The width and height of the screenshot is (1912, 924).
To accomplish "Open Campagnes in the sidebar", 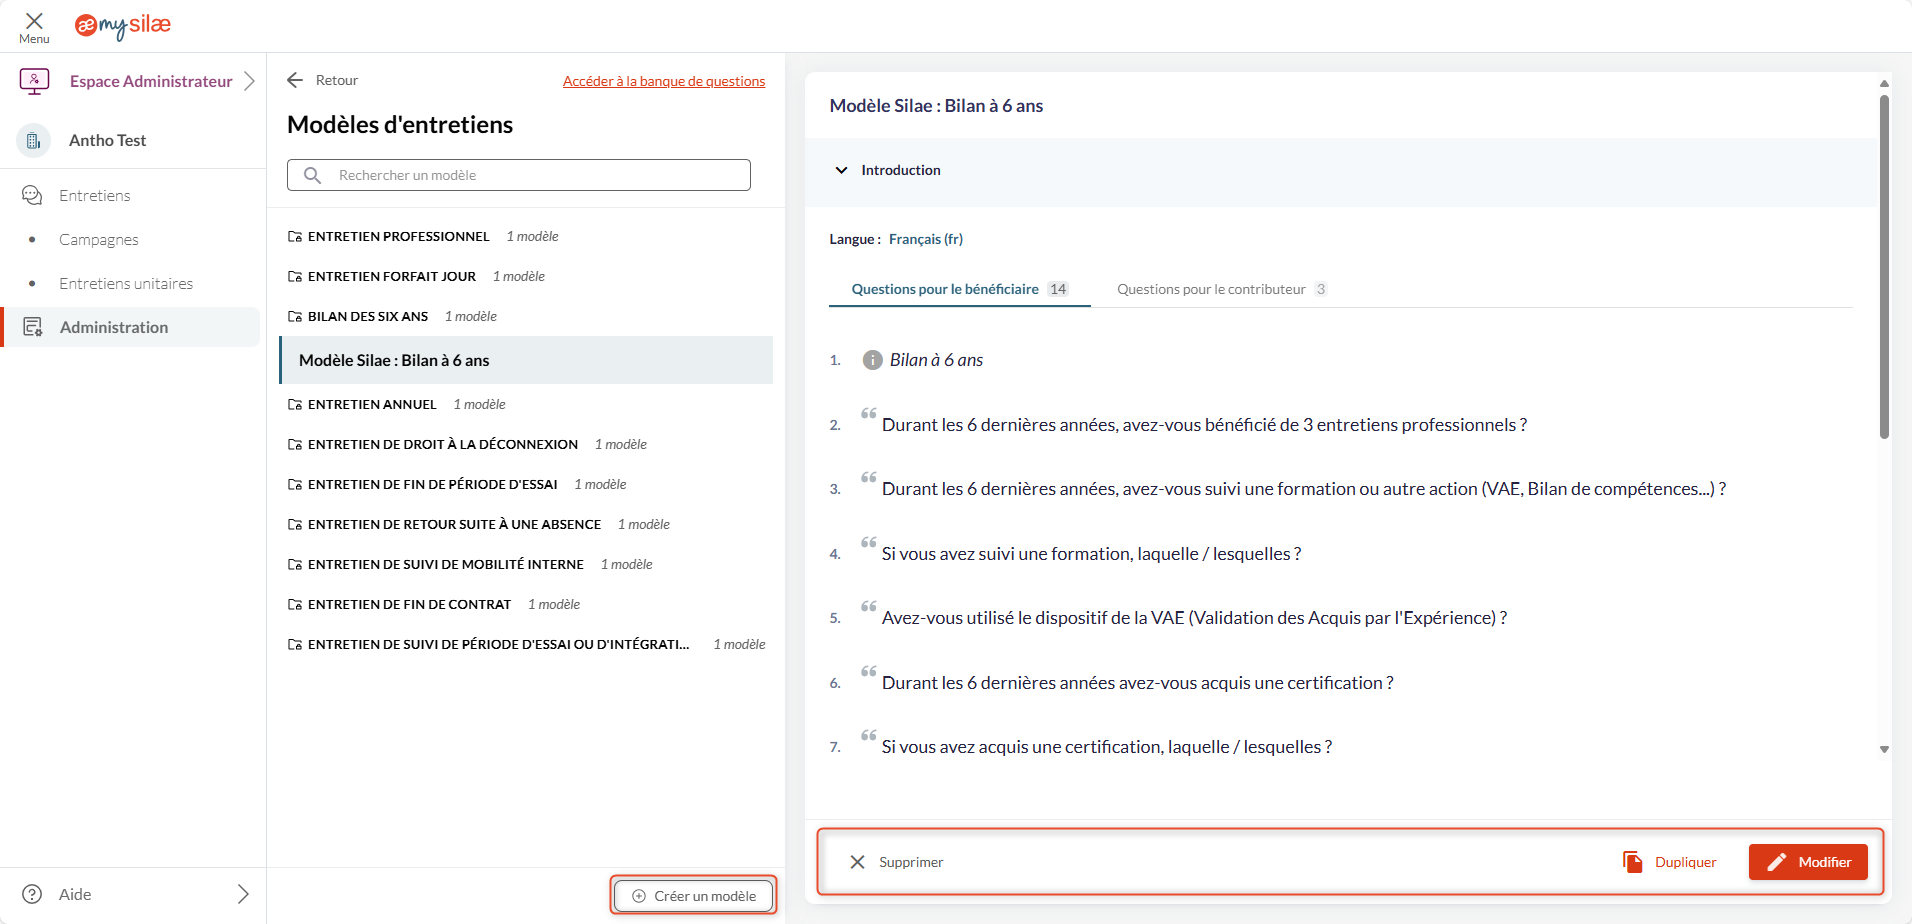I will 99,240.
